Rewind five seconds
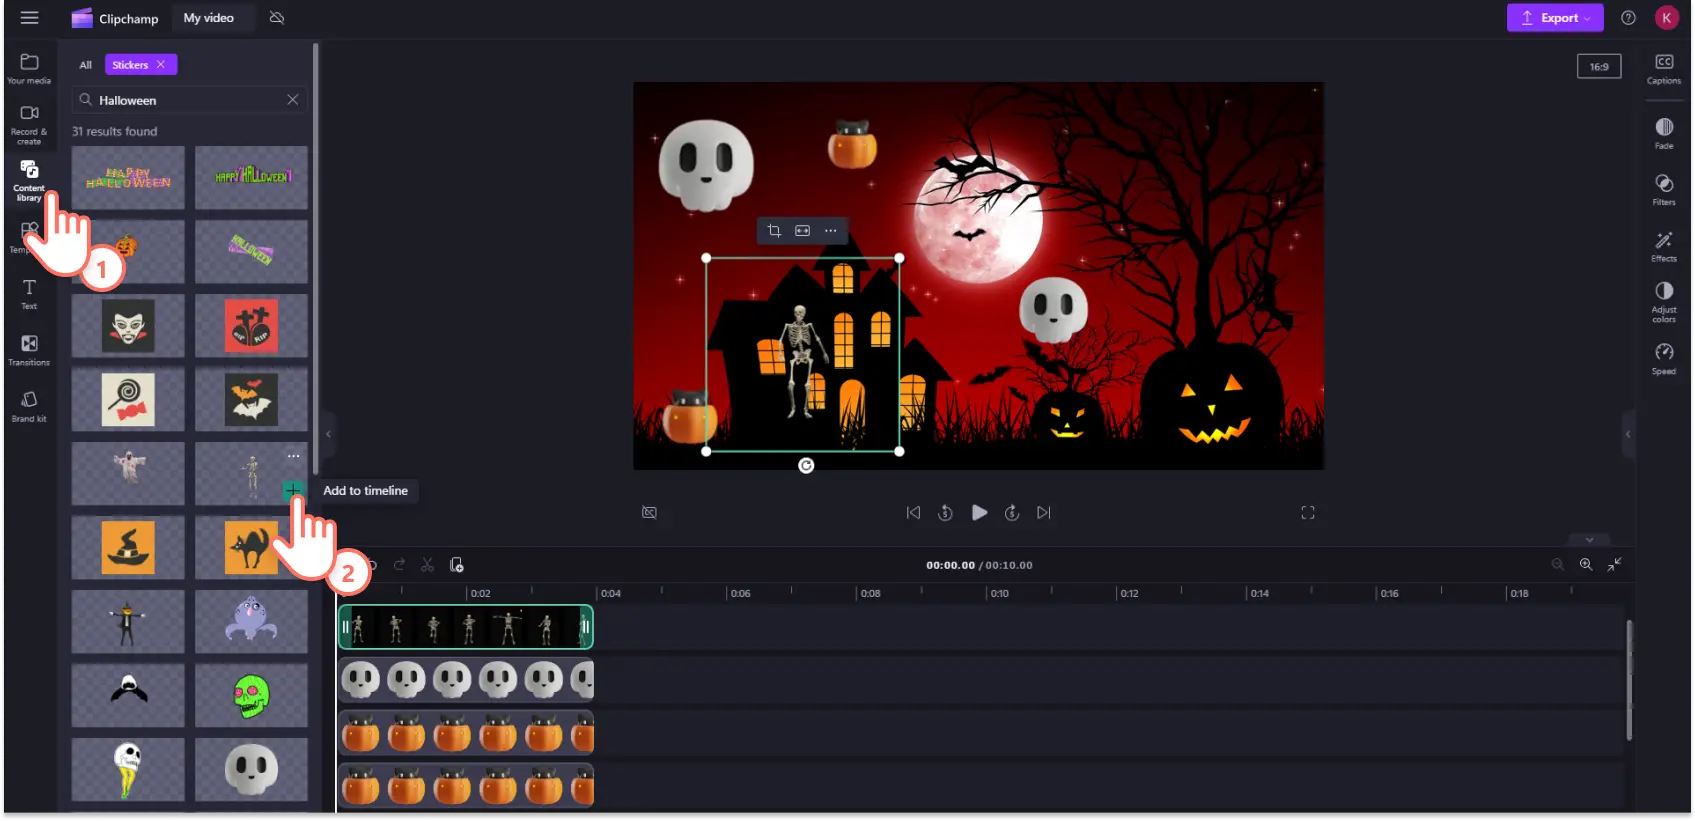The width and height of the screenshot is (1695, 821). coord(945,512)
